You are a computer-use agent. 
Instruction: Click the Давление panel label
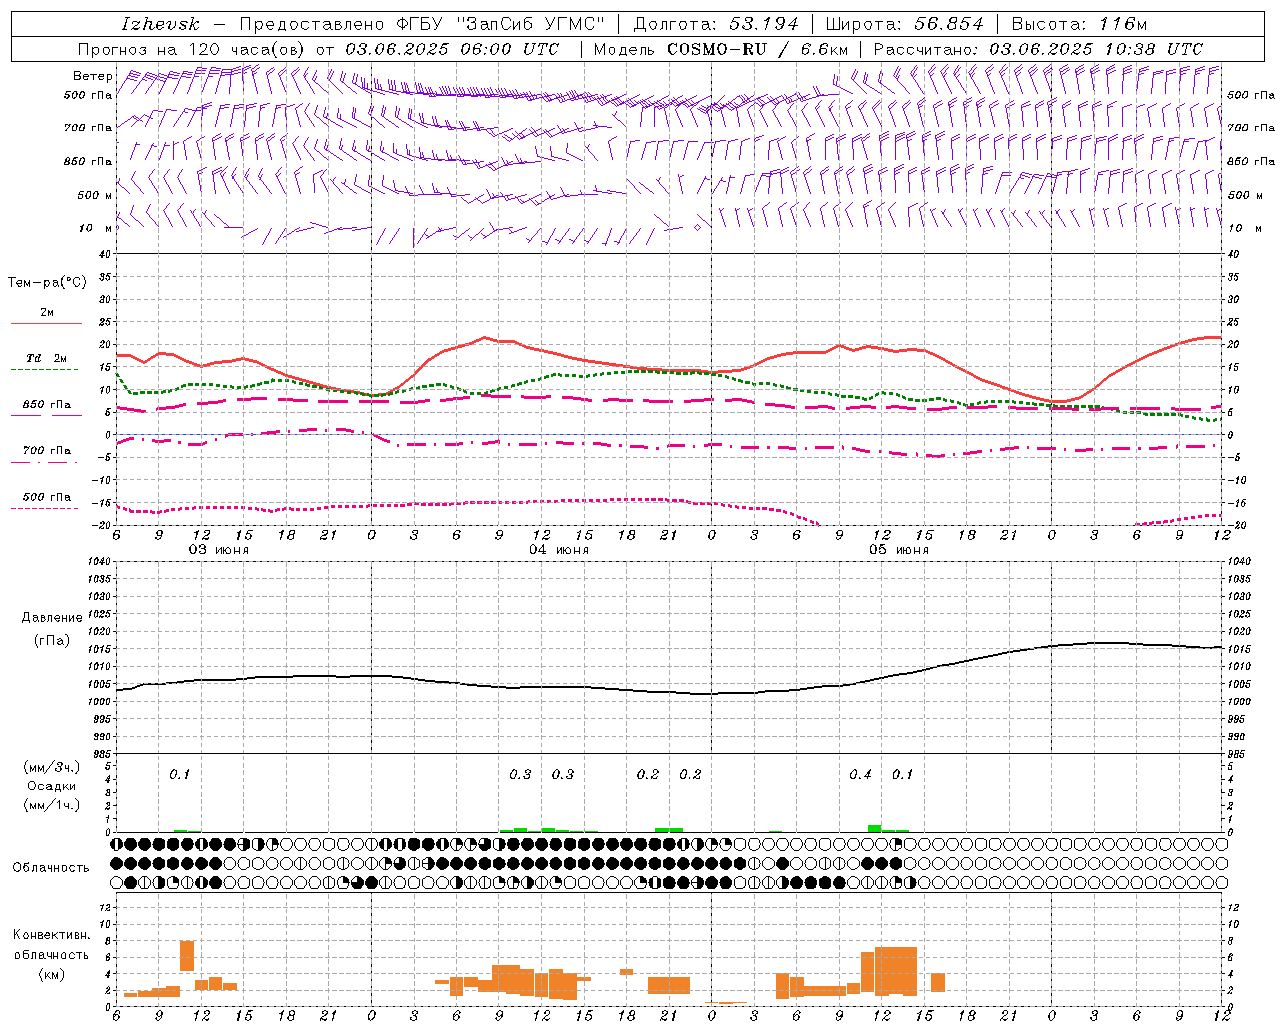click(x=52, y=618)
